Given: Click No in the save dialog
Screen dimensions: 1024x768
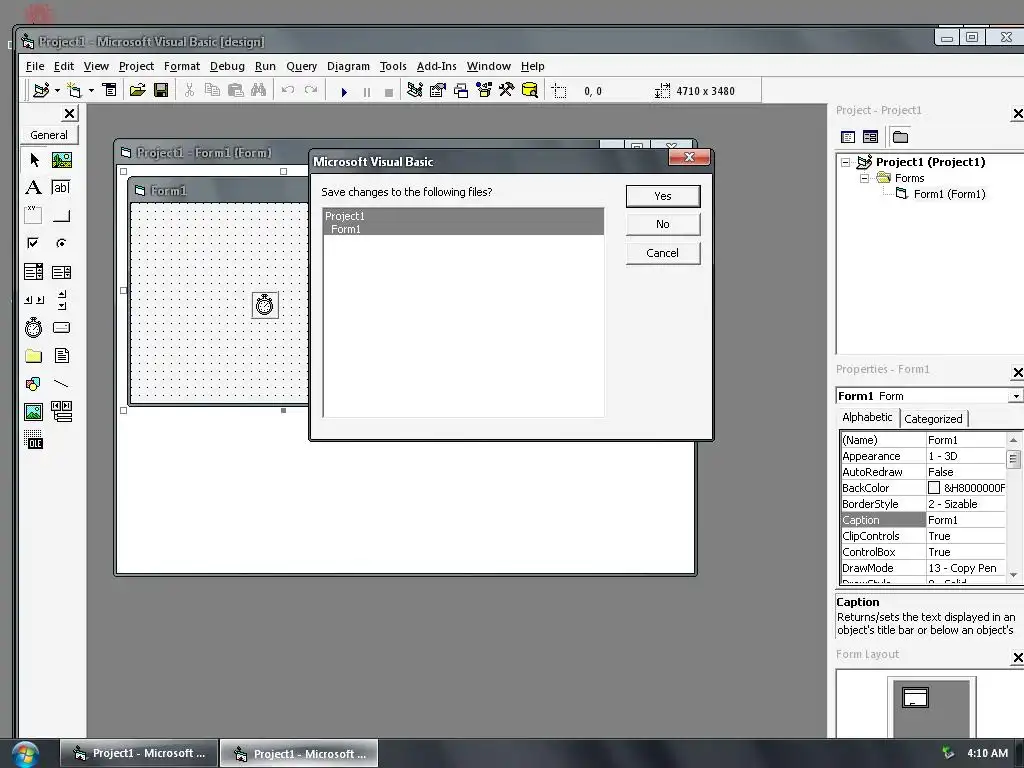Looking at the screenshot, I should point(663,224).
